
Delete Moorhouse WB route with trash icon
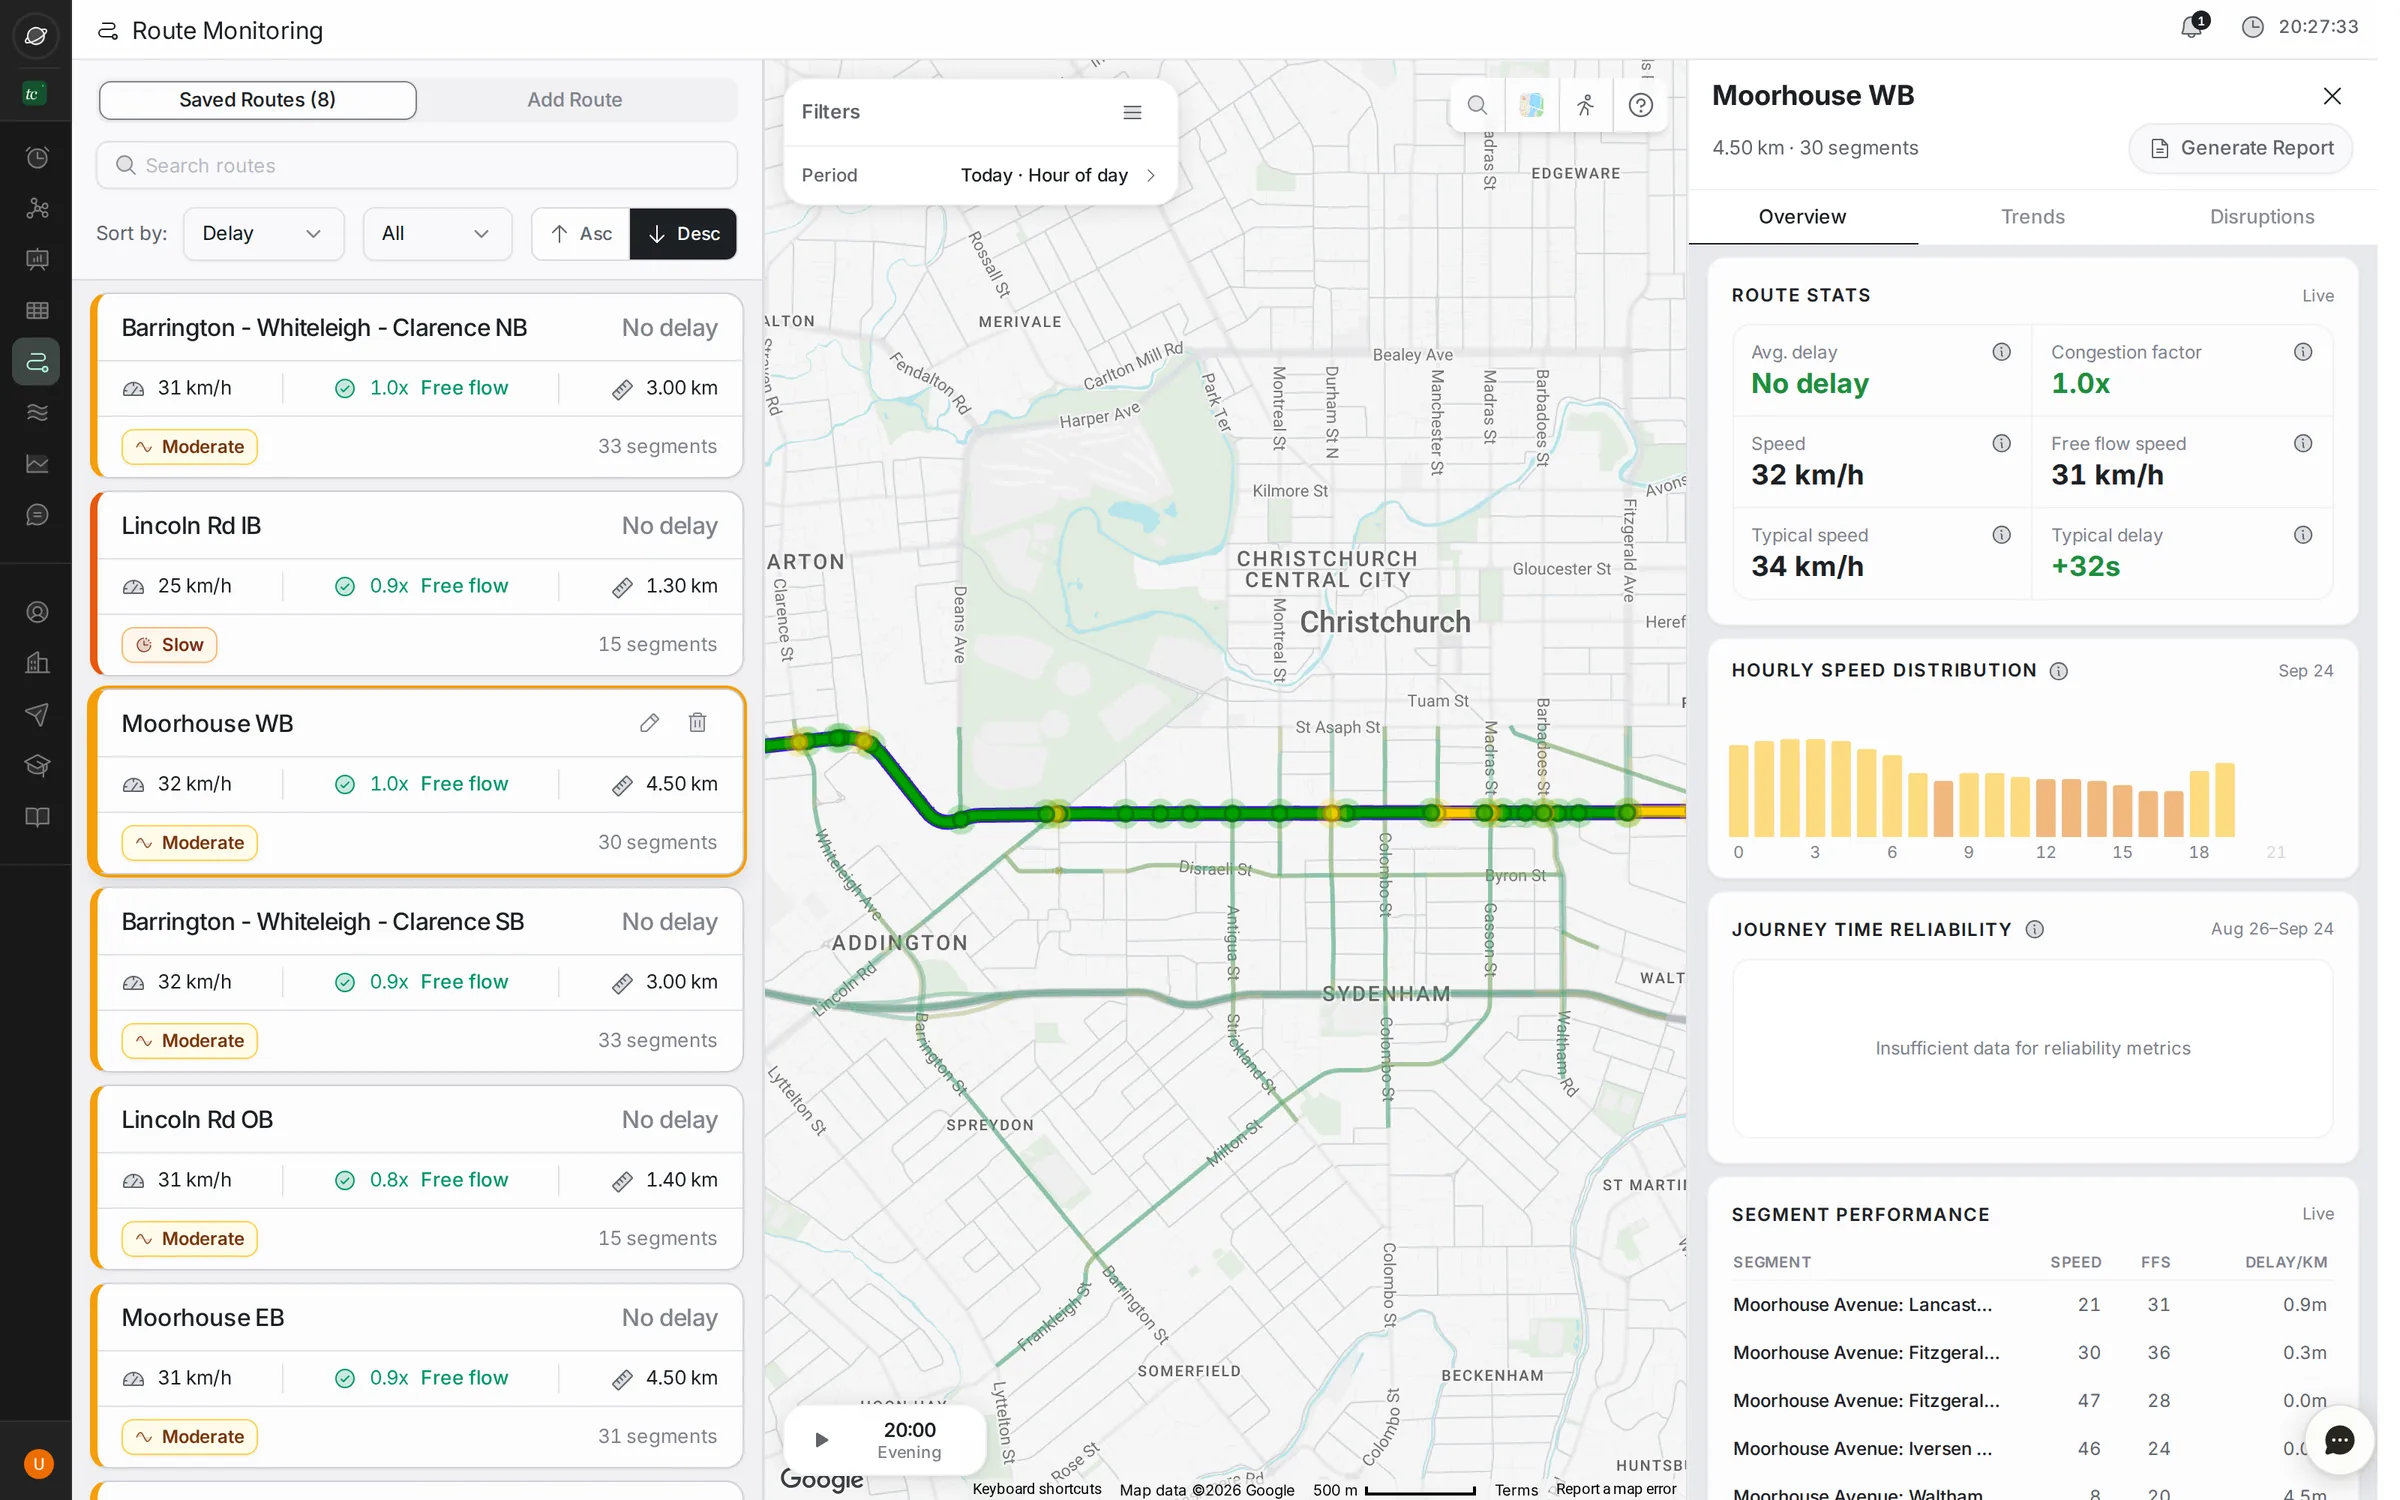pyautogui.click(x=697, y=723)
